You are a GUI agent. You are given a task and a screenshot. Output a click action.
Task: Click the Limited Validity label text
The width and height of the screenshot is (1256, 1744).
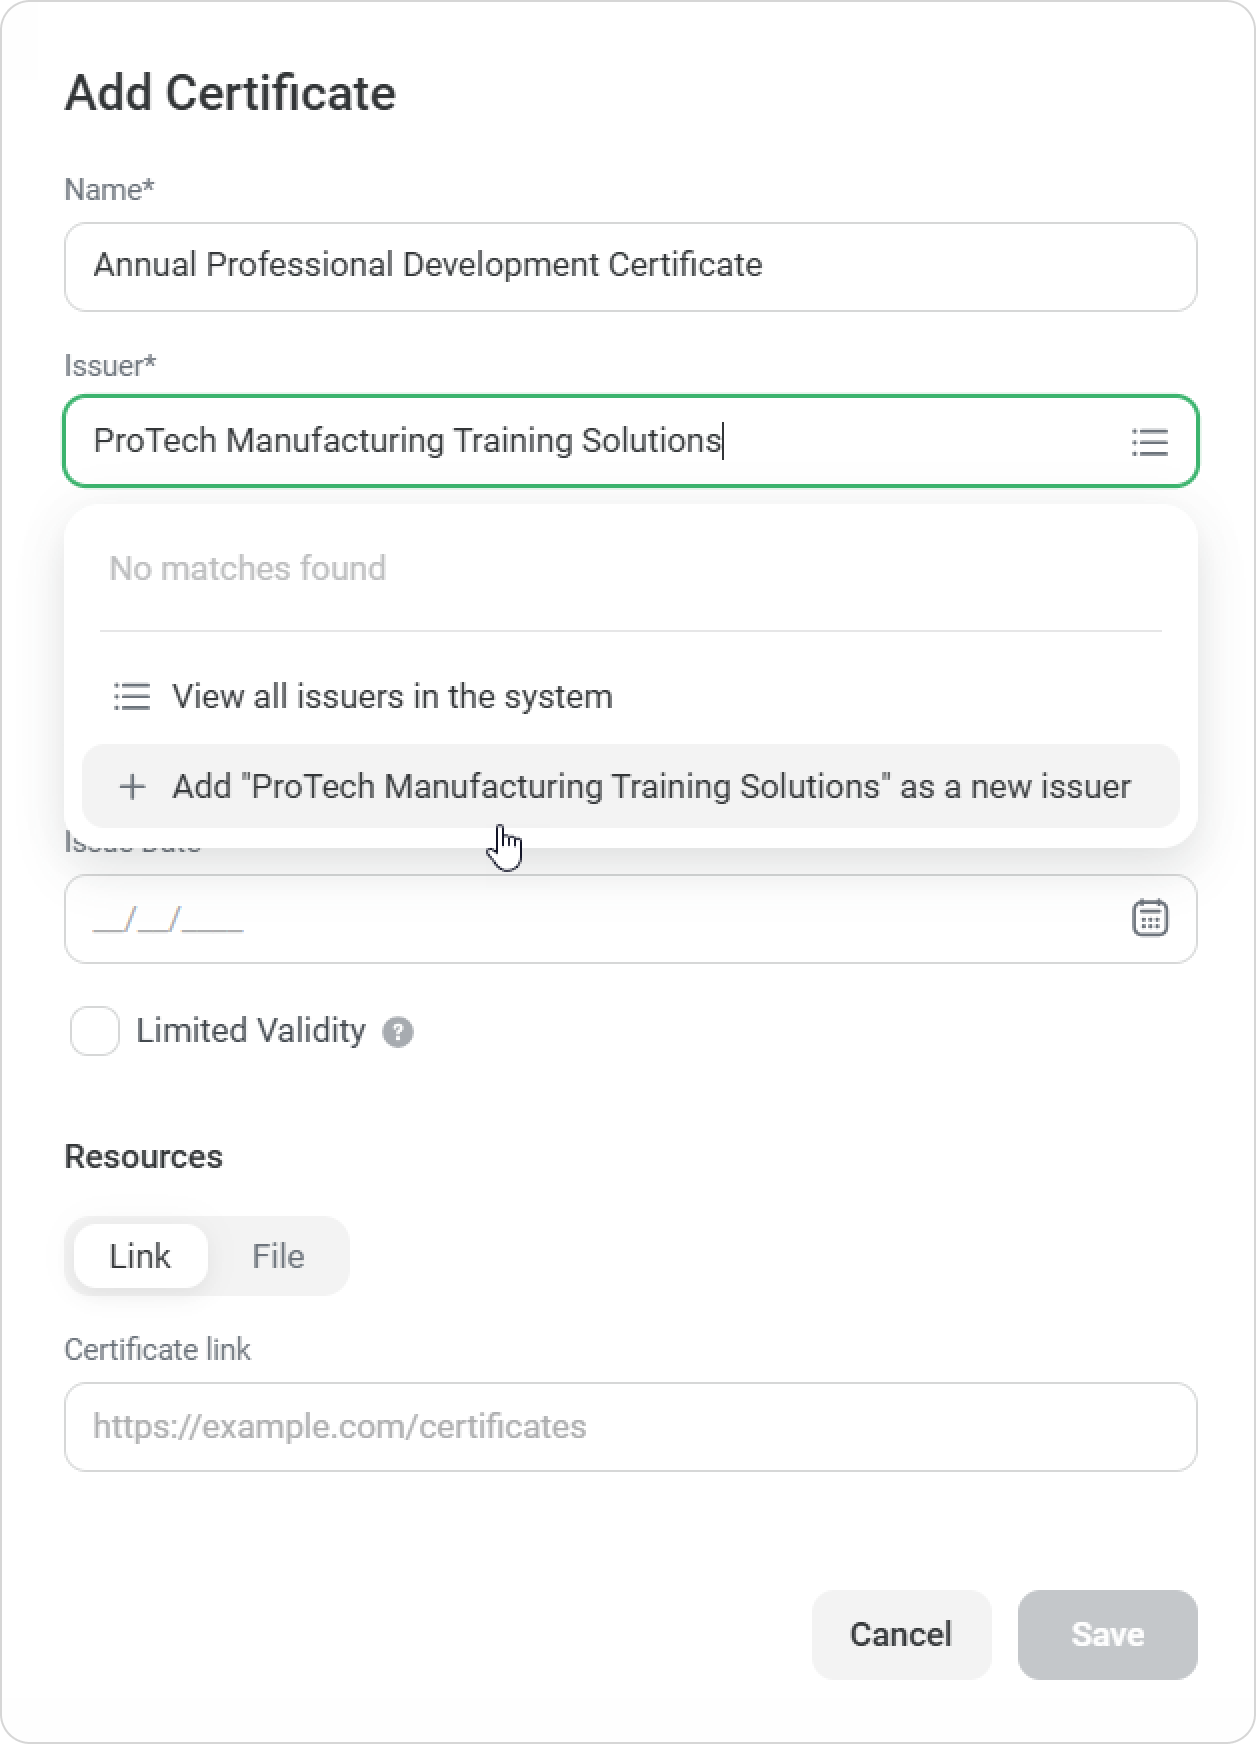[250, 1031]
